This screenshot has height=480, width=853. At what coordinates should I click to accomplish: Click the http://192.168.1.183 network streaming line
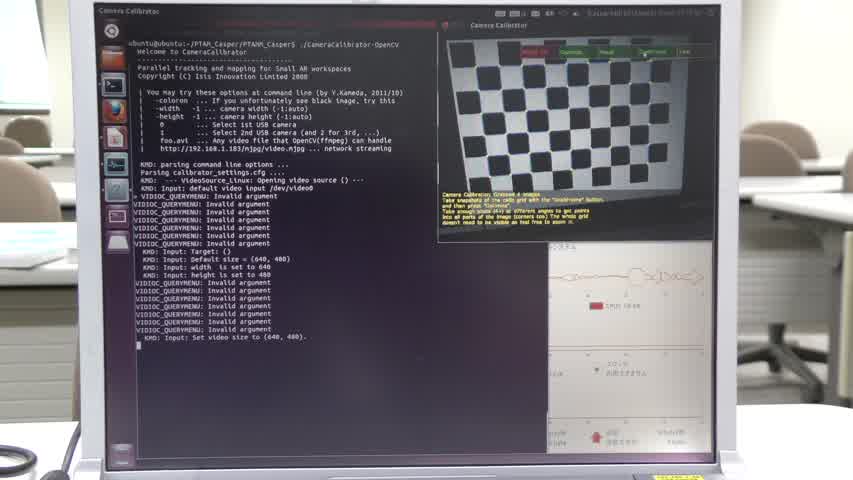[x=276, y=149]
